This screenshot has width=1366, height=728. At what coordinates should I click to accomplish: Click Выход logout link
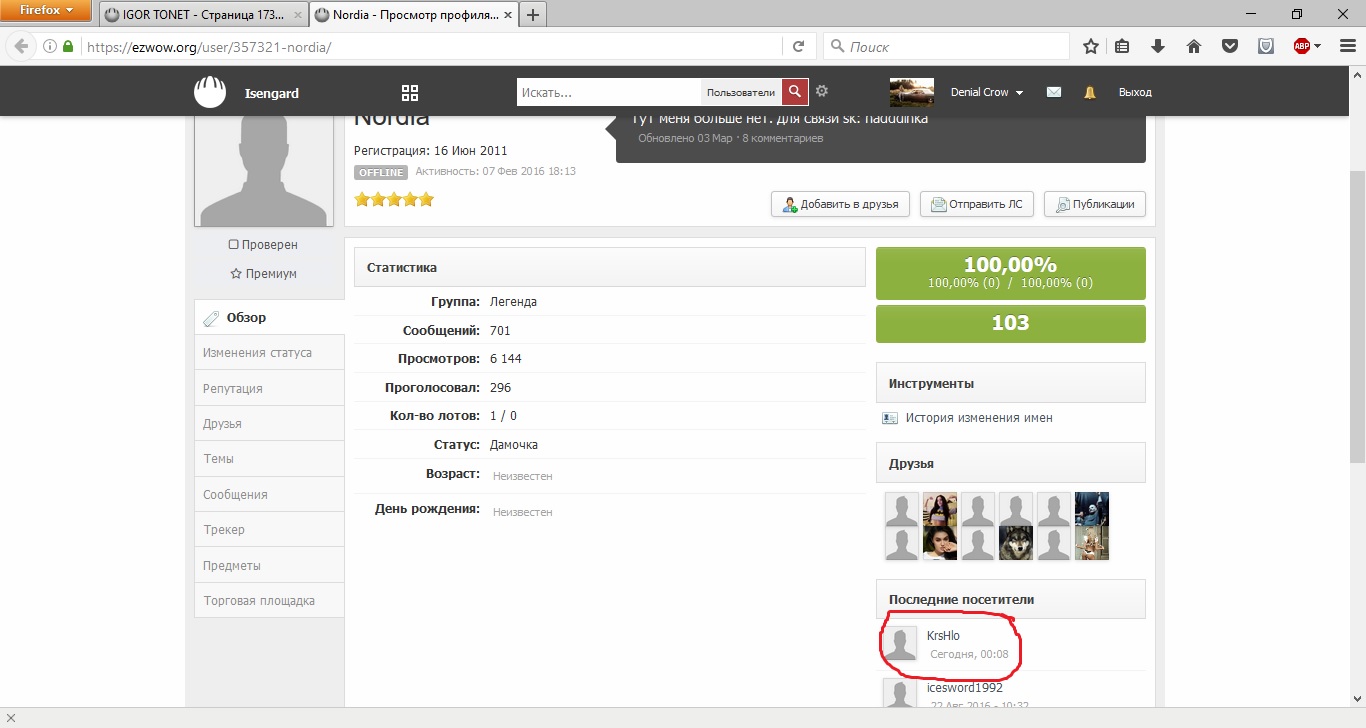click(x=1135, y=92)
